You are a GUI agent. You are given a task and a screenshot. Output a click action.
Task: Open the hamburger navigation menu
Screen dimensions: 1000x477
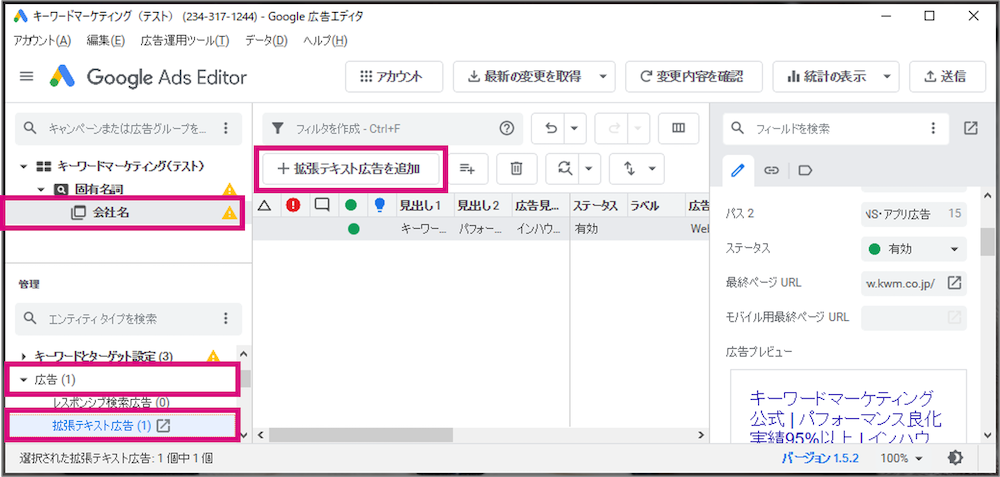[x=26, y=77]
